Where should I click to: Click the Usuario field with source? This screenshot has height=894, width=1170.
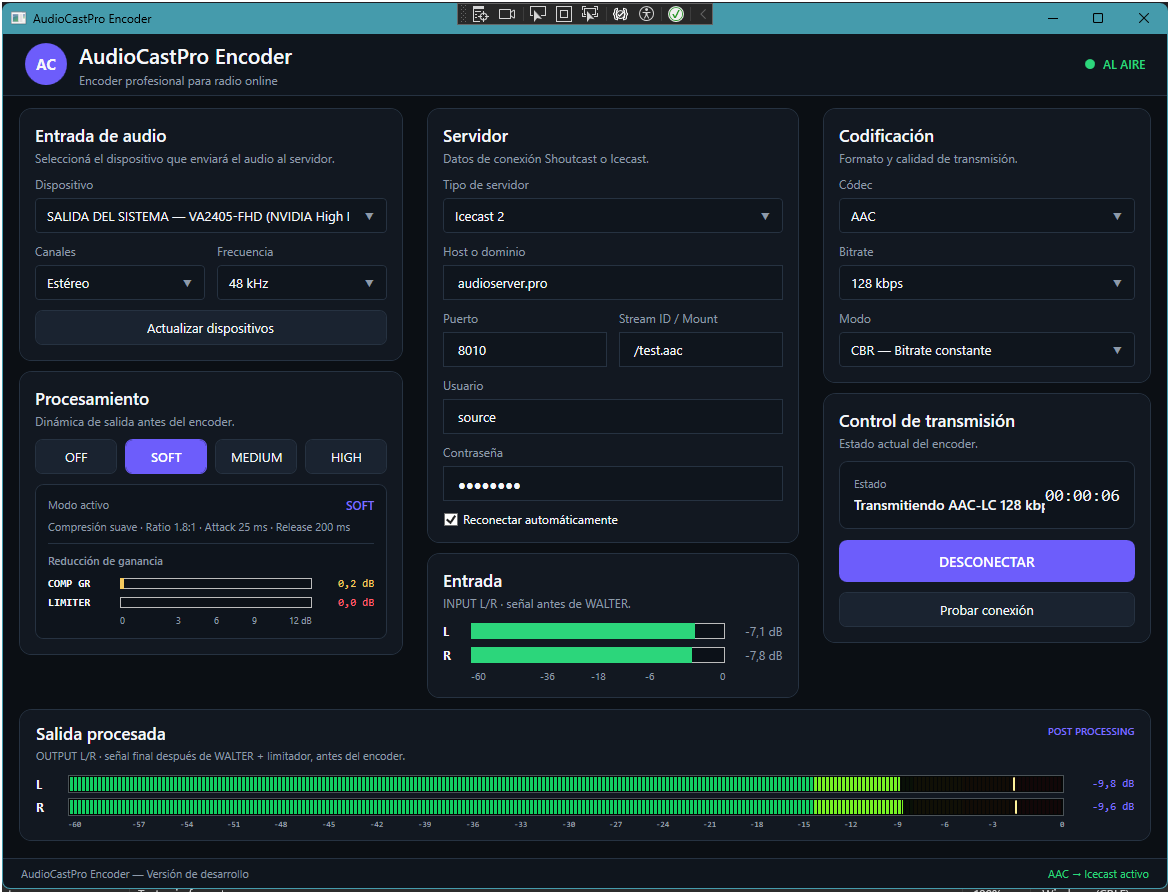[613, 417]
